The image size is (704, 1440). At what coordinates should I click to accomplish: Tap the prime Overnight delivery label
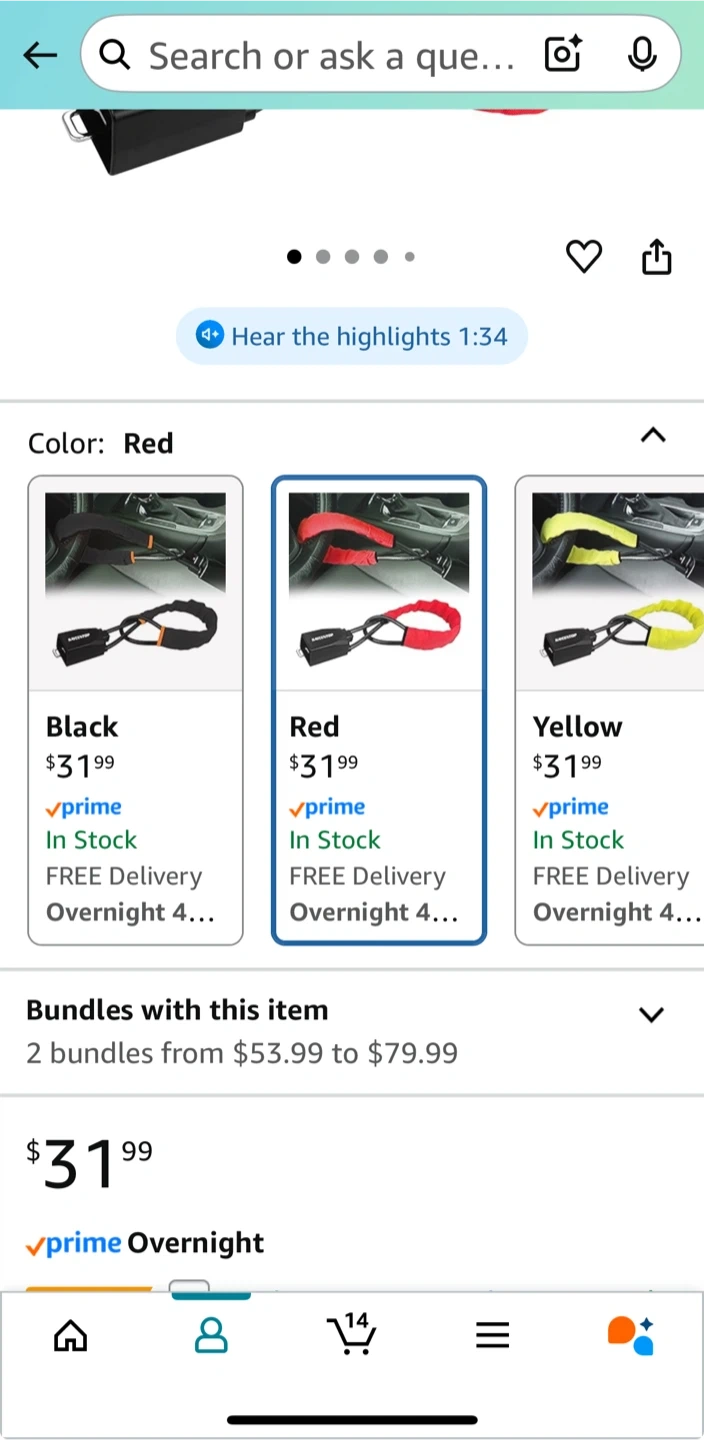point(145,1243)
